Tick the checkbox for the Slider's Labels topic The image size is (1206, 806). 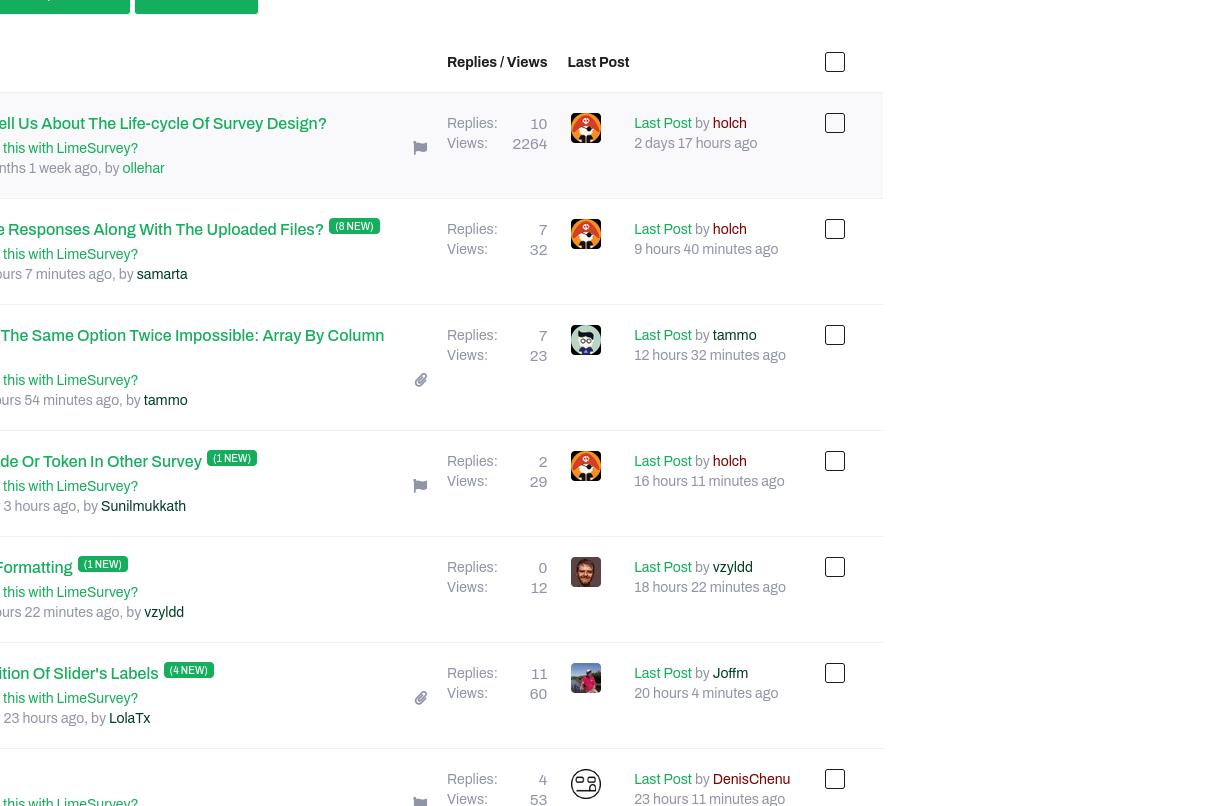(x=835, y=673)
